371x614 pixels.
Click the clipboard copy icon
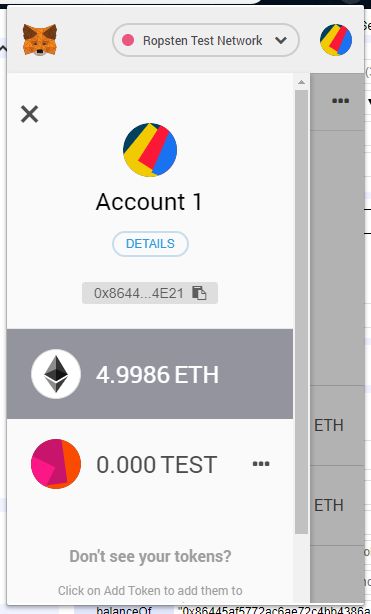point(199,293)
